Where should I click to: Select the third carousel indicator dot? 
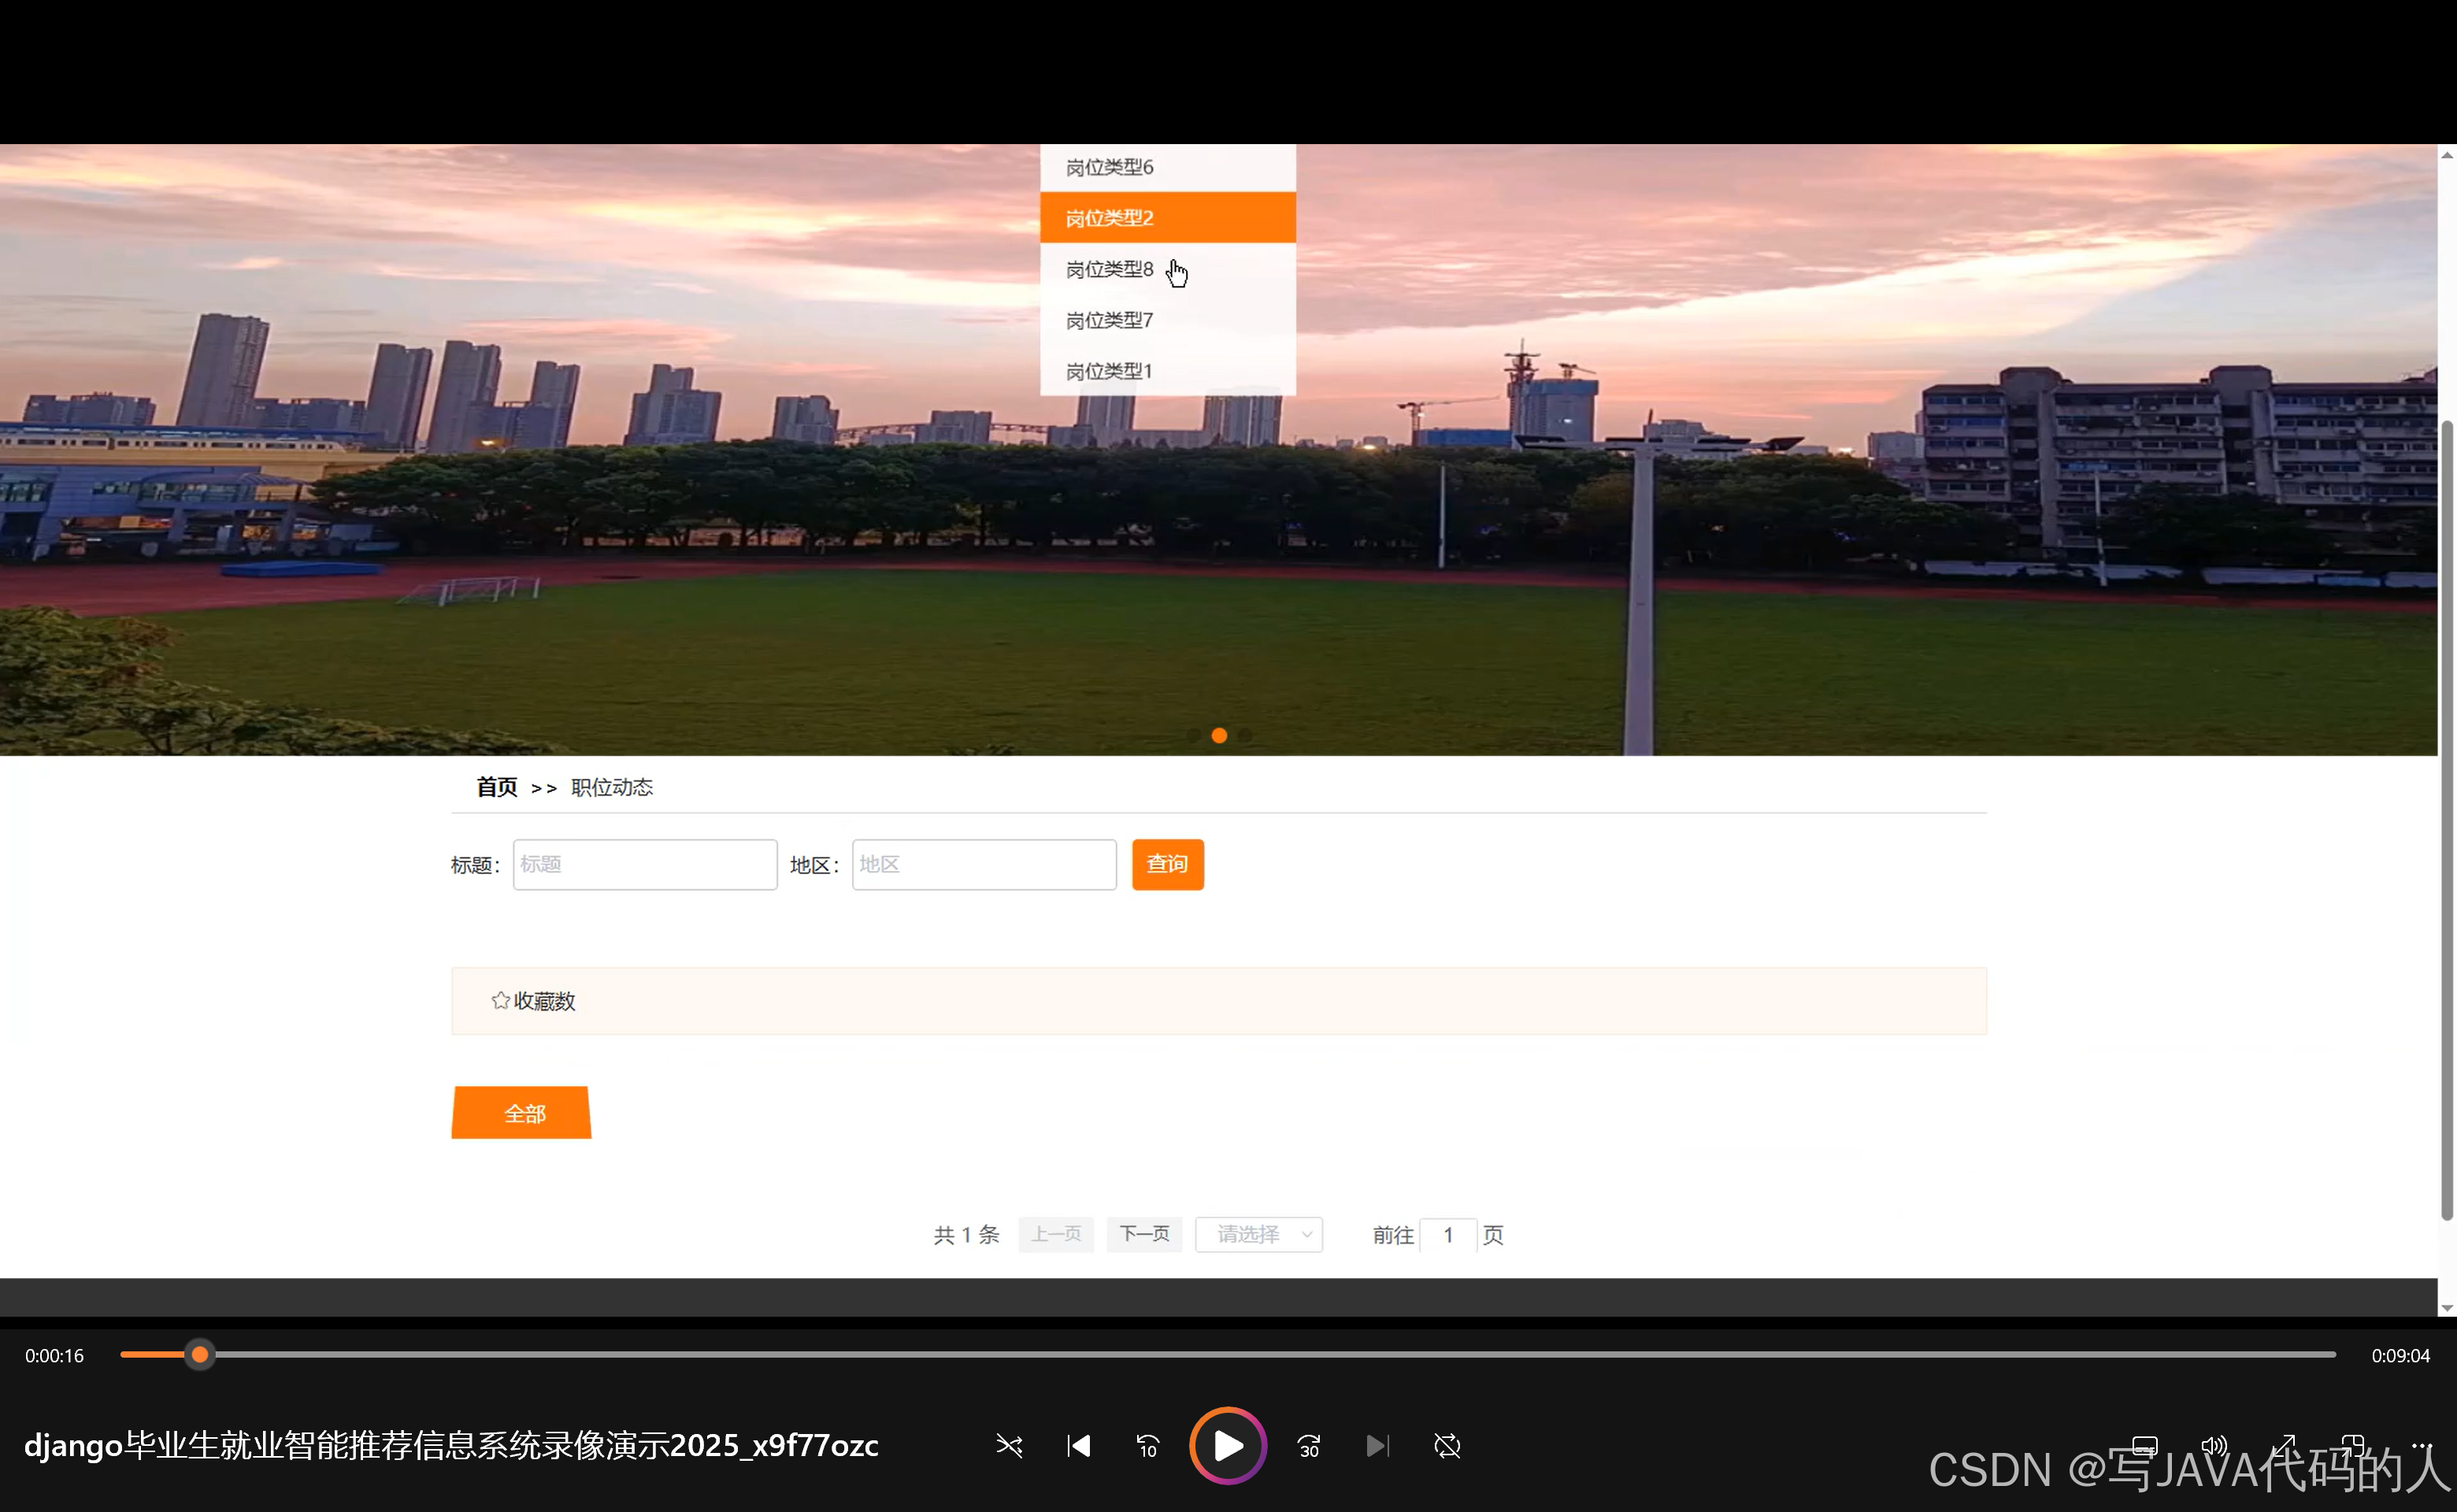point(1245,735)
